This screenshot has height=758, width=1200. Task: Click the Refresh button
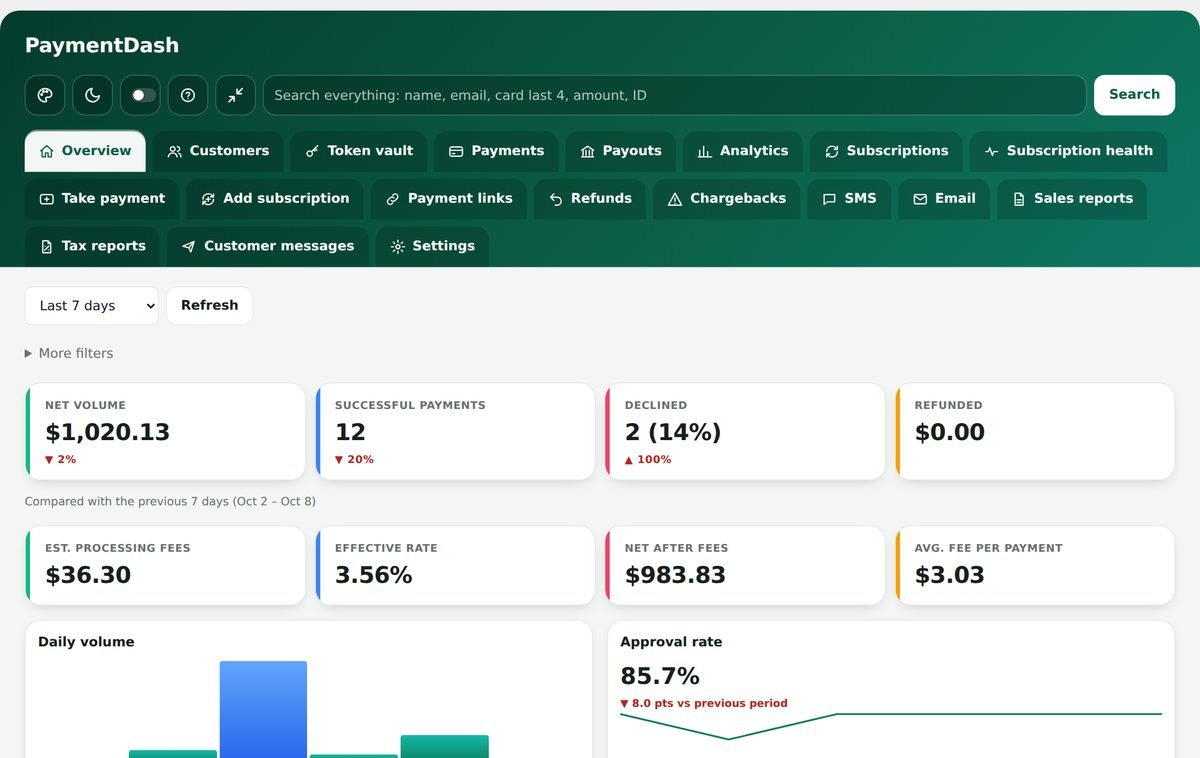click(210, 306)
